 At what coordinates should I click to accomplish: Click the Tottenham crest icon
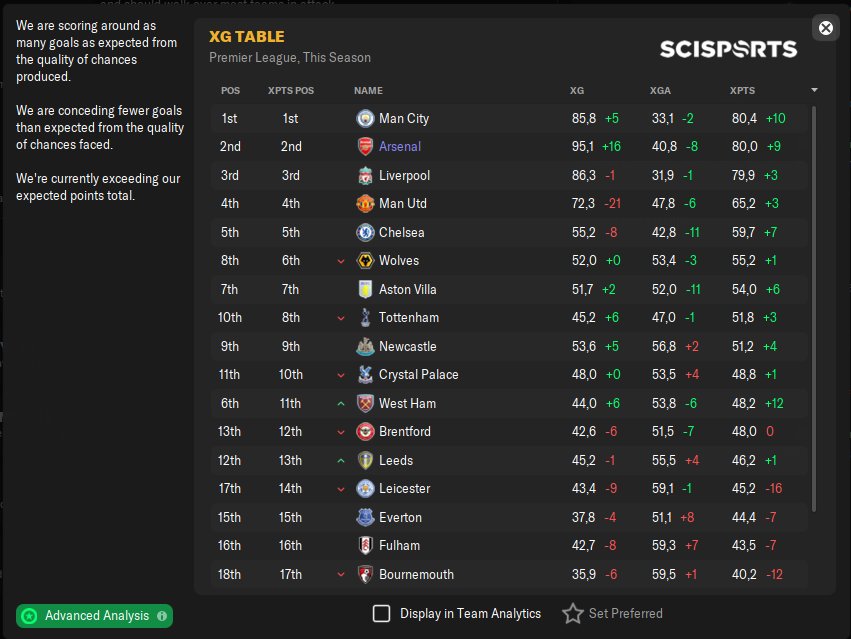click(365, 318)
